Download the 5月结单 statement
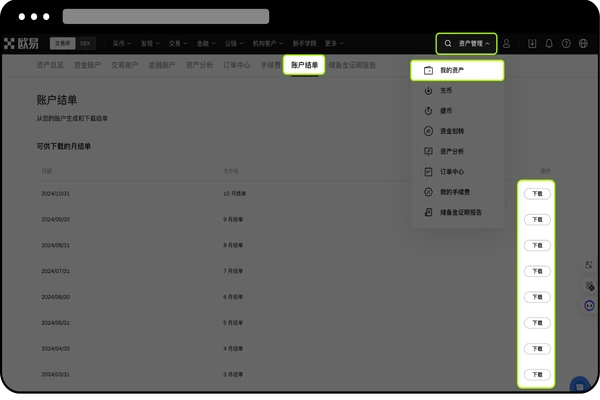This screenshot has height=400, width=600. (537, 323)
